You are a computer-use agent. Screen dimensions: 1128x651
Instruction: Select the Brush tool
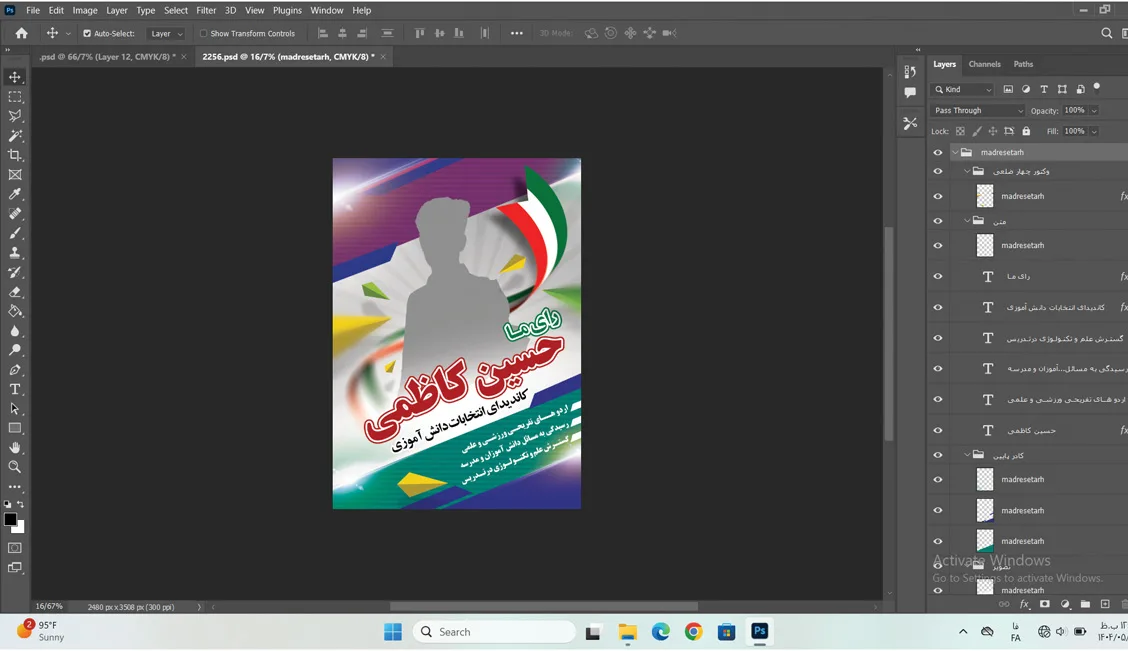(14, 233)
